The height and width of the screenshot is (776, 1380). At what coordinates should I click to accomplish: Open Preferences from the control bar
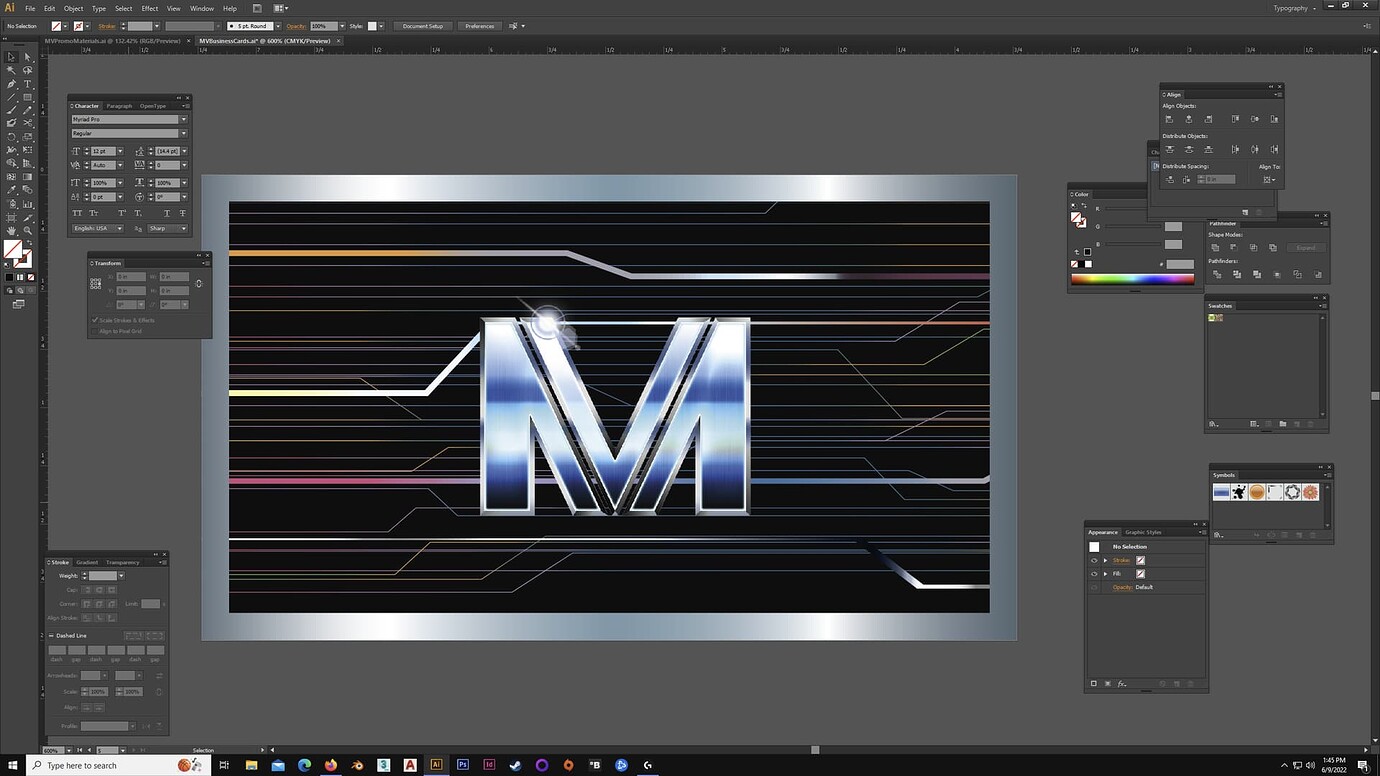pos(479,26)
